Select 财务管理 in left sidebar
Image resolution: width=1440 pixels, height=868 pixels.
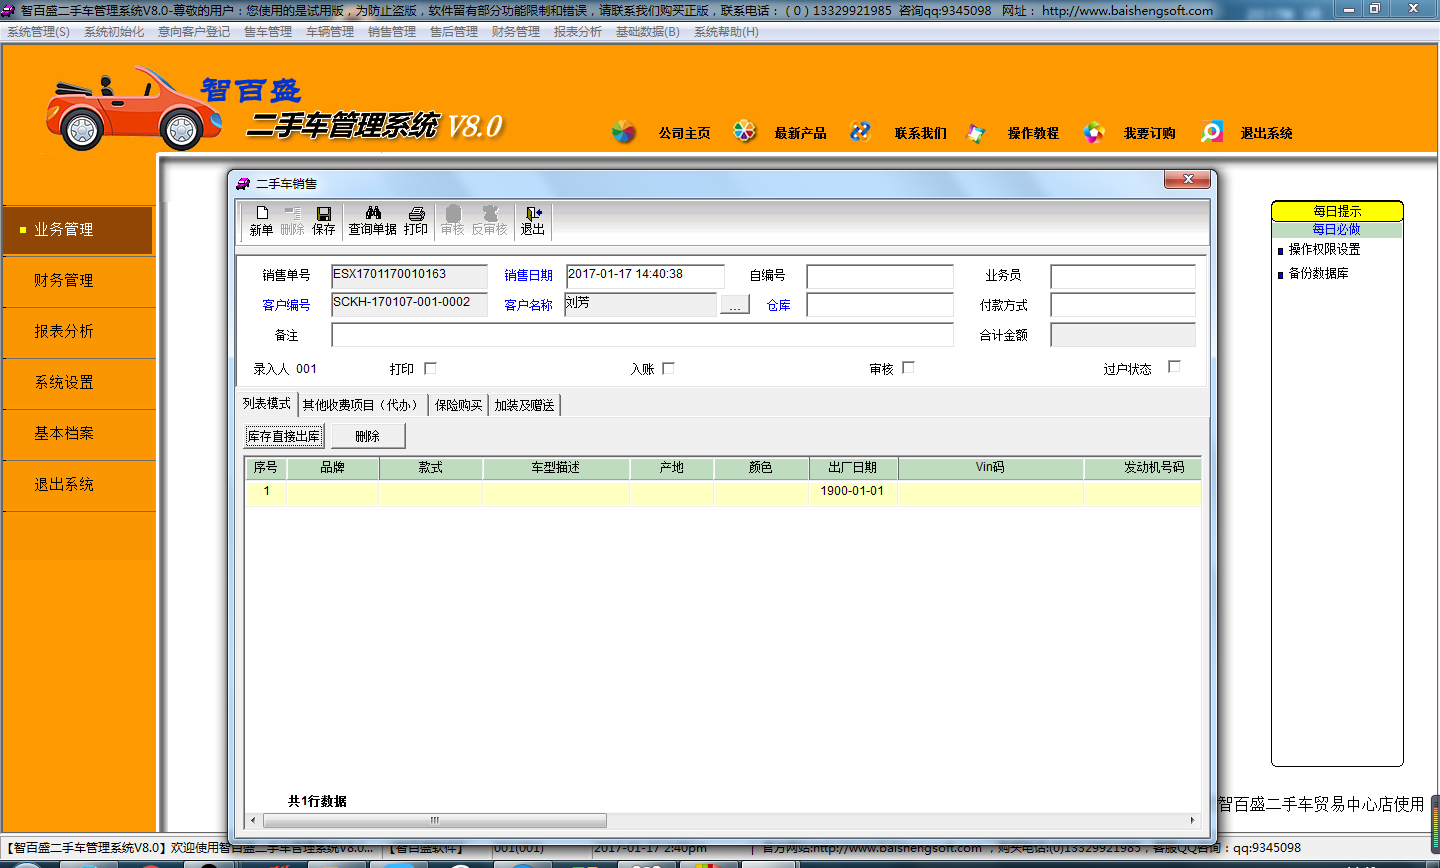coord(78,281)
